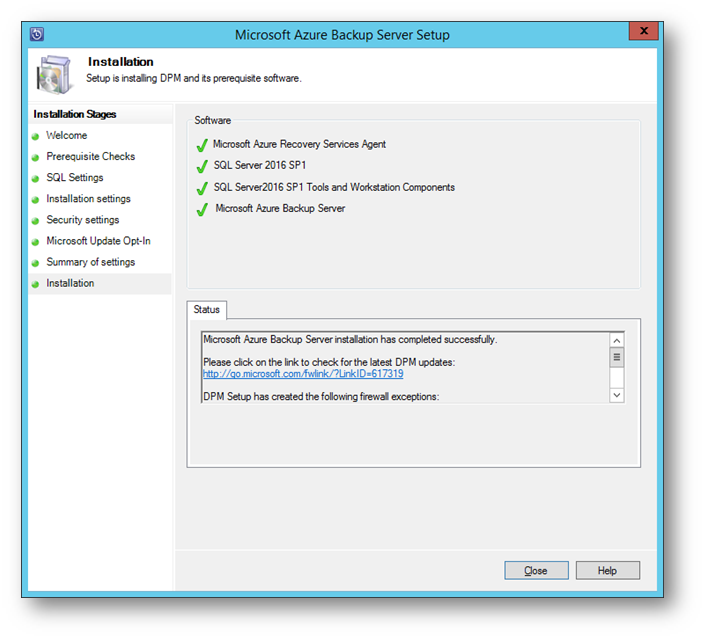Click green dot beside Security settings

36,221
